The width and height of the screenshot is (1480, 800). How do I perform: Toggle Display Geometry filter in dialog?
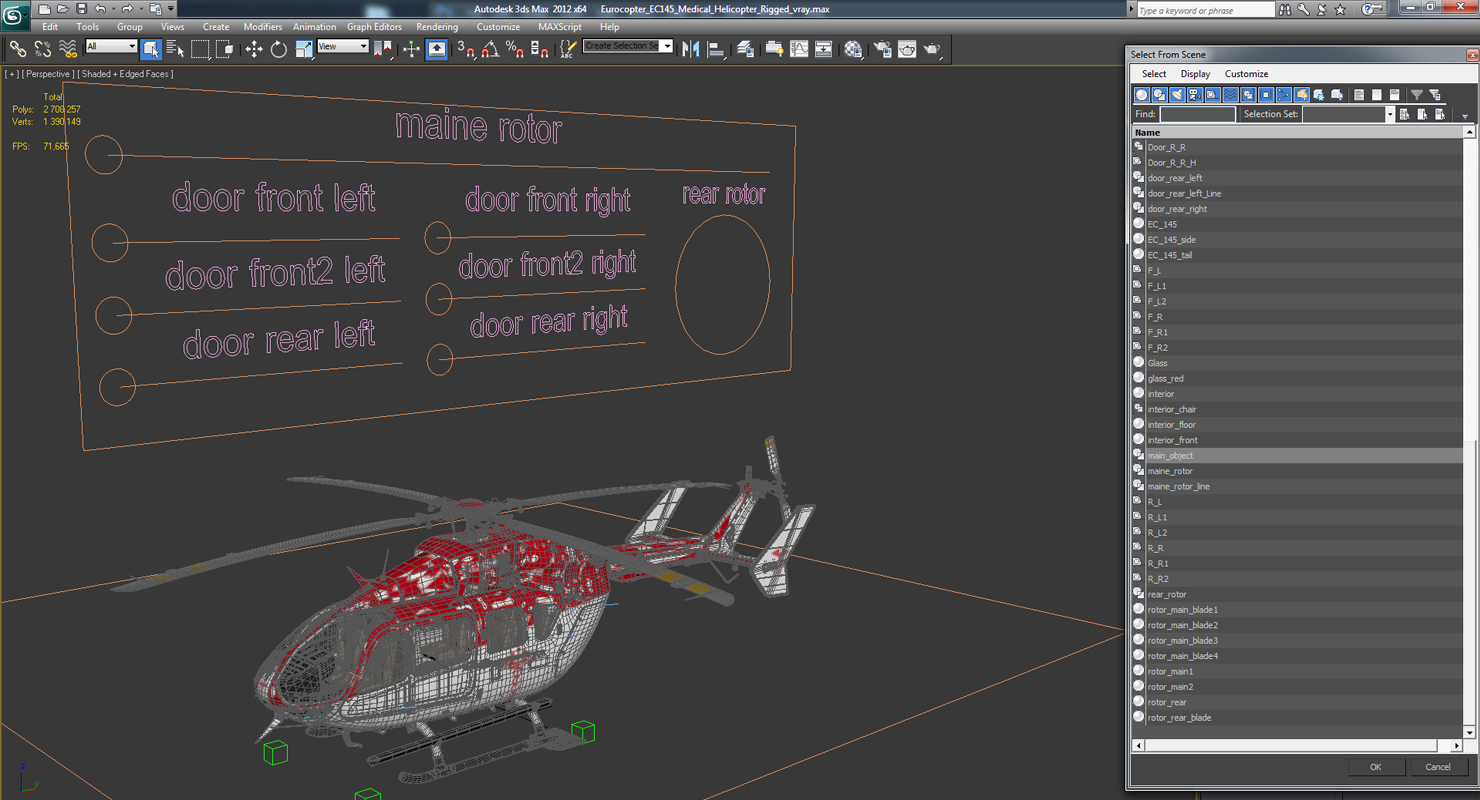1141,95
